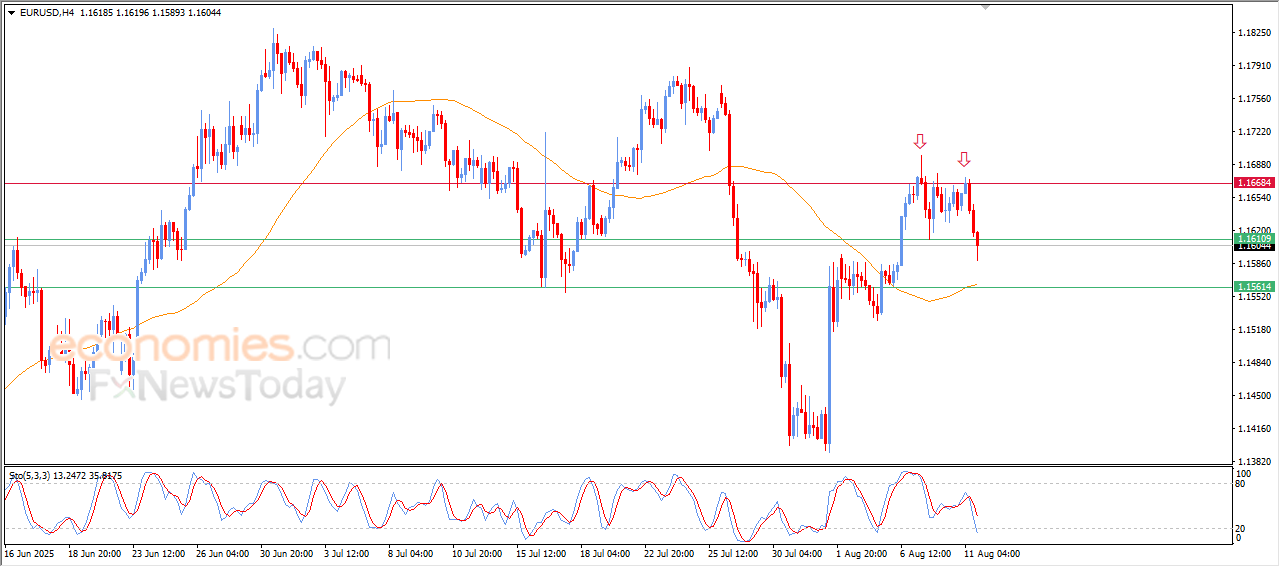Screen dimensions: 1280x567
Task: Click the 25 Jul 12:00 time label
Action: pyautogui.click(x=735, y=553)
